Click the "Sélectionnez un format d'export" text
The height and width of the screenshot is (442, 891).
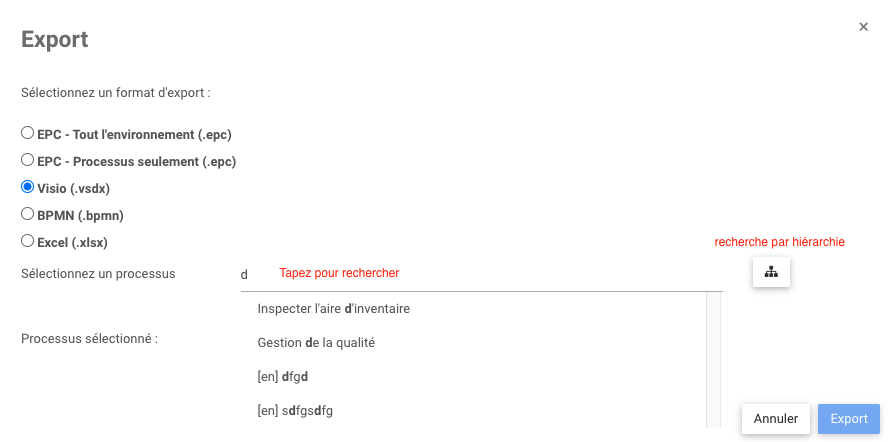[116, 93]
